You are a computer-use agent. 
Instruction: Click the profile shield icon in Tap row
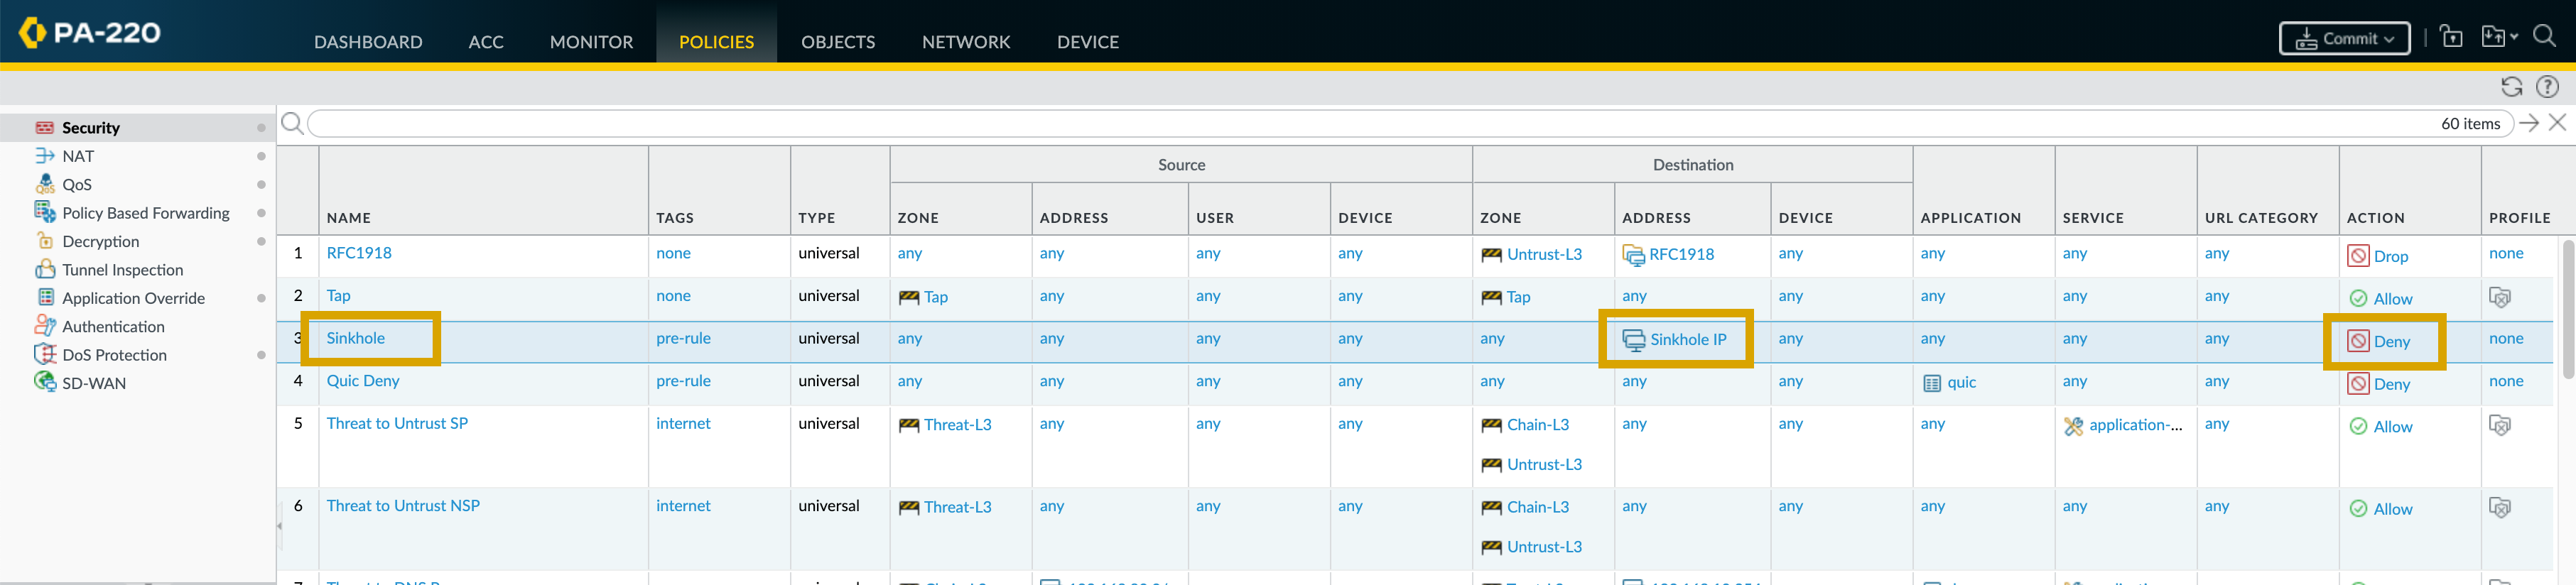point(2499,298)
